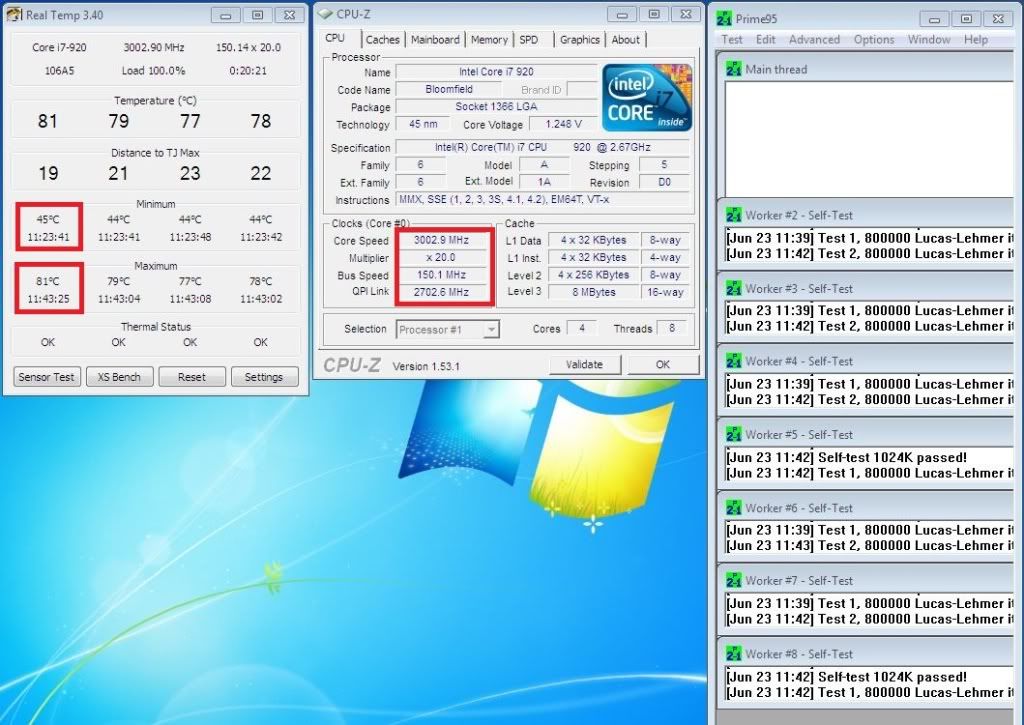Viewport: 1024px width, 725px height.
Task: Click the Code Name field showing Bloomfield
Action: pyautogui.click(x=449, y=89)
